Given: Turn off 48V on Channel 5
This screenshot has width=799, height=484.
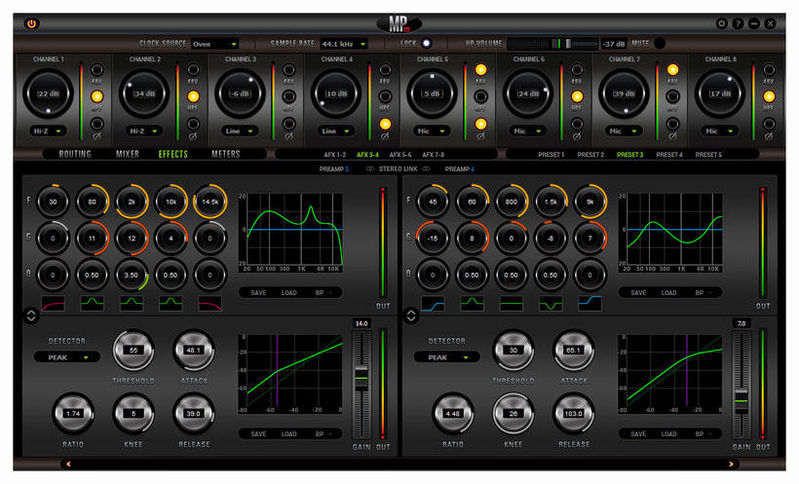Looking at the screenshot, I should pyautogui.click(x=481, y=70).
